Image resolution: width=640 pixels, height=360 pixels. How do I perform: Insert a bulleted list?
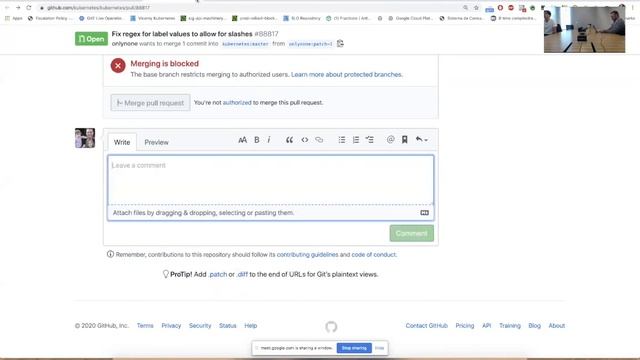342,140
